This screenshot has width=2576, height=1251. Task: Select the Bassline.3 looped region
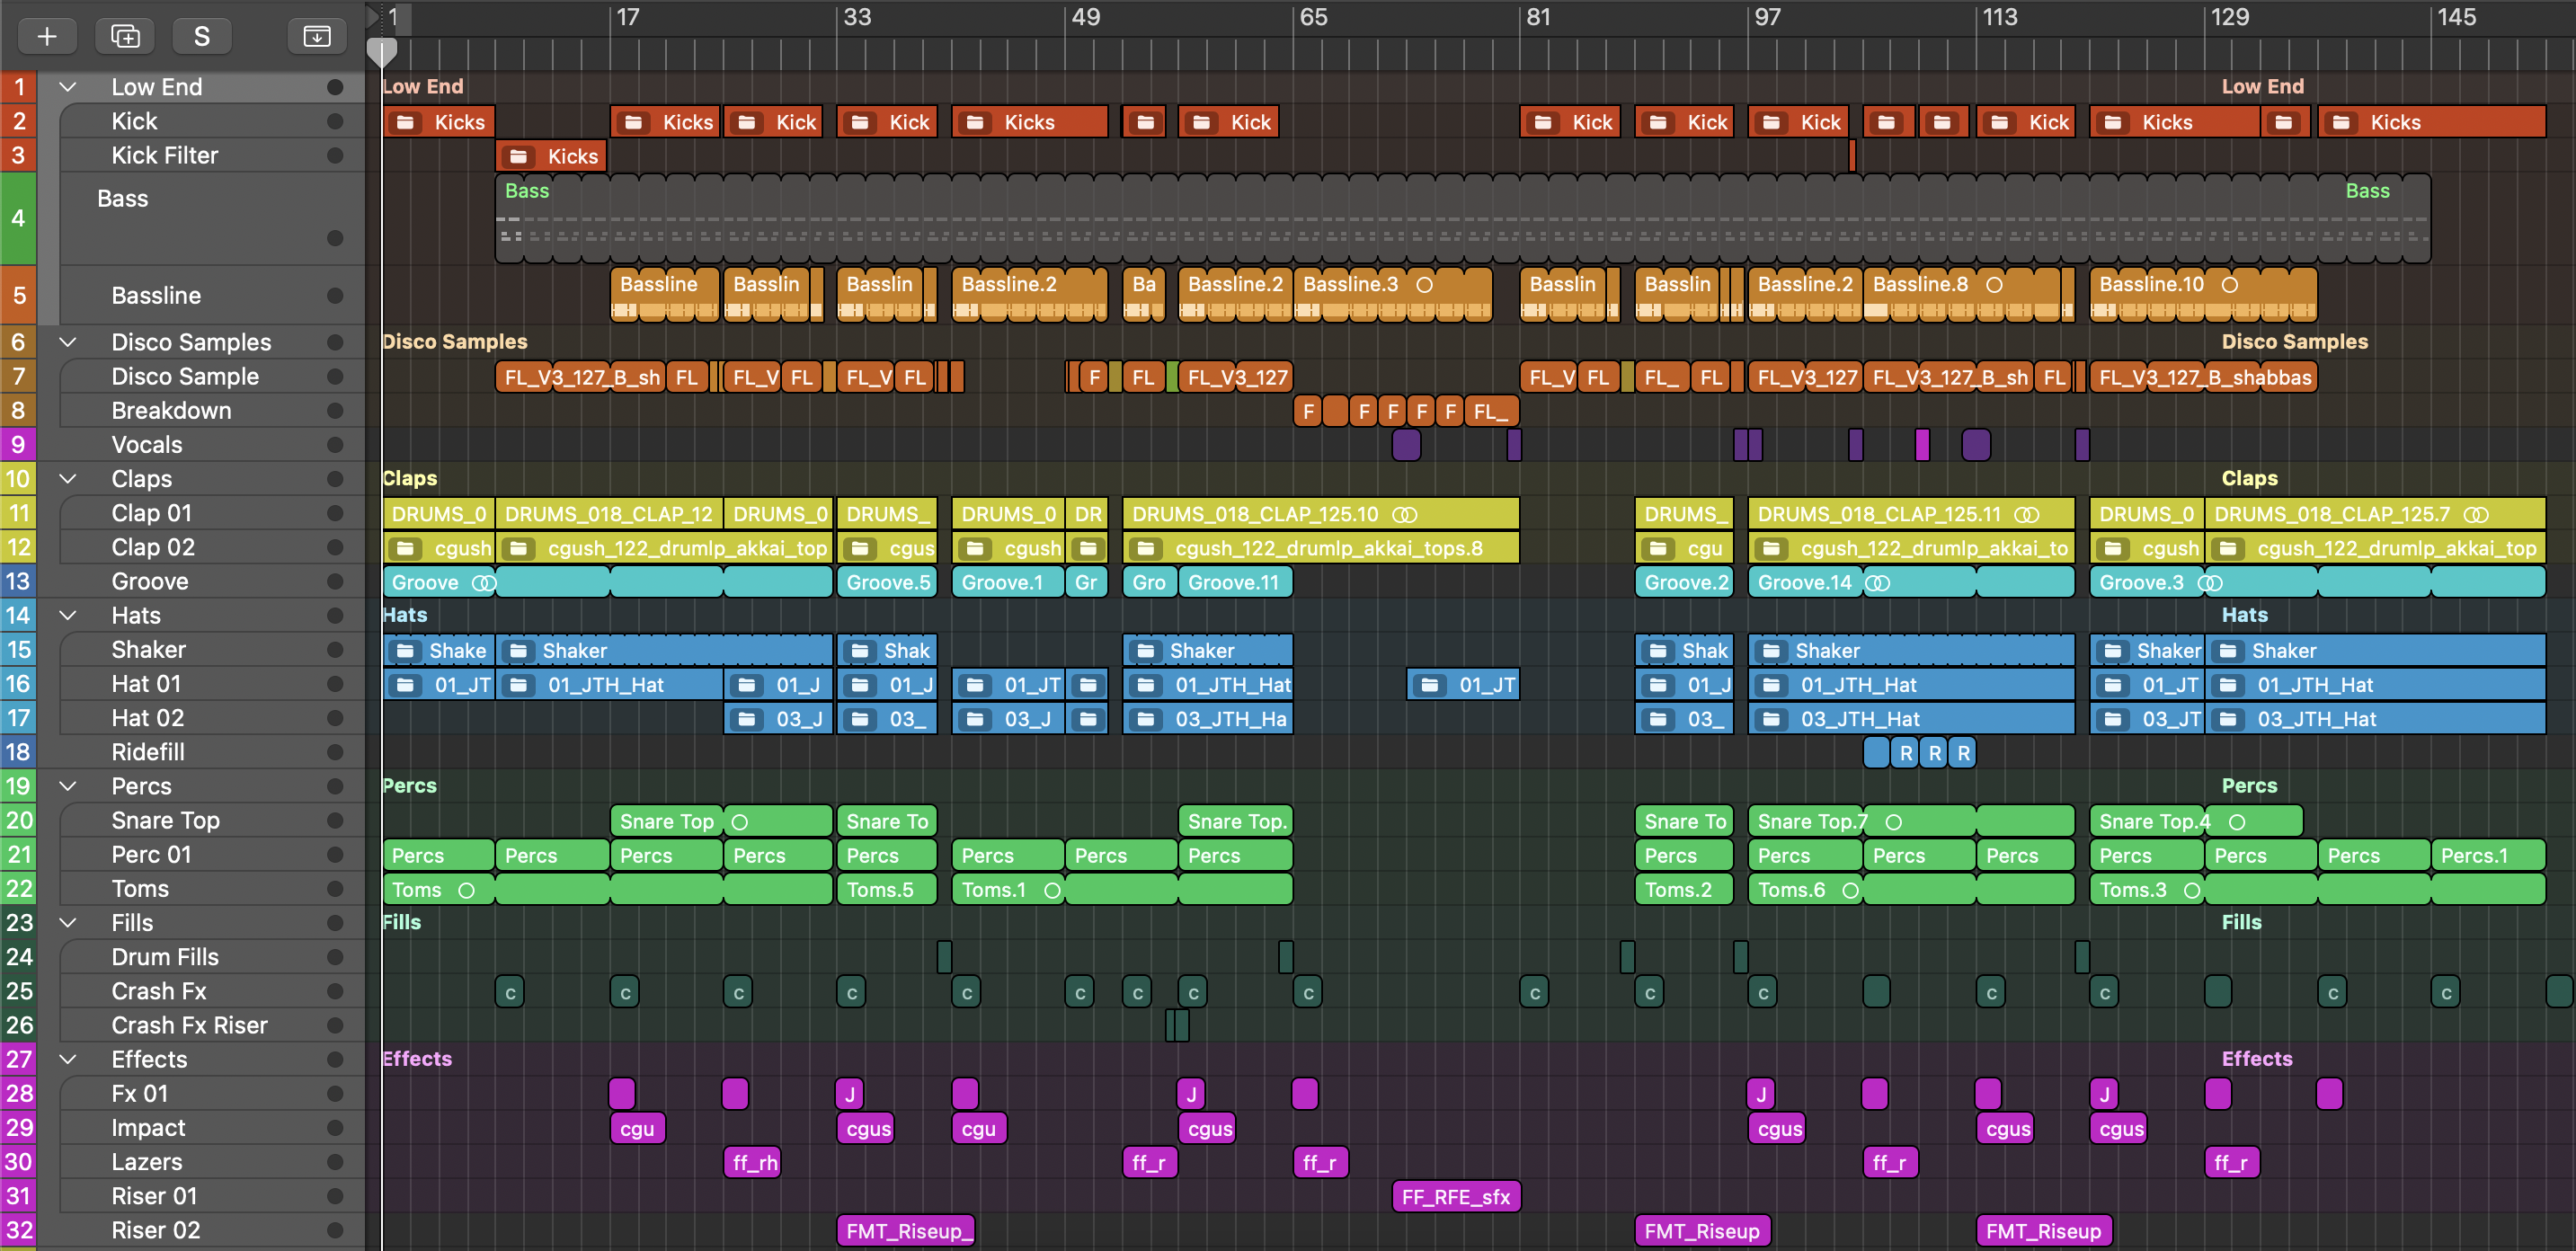1392,295
